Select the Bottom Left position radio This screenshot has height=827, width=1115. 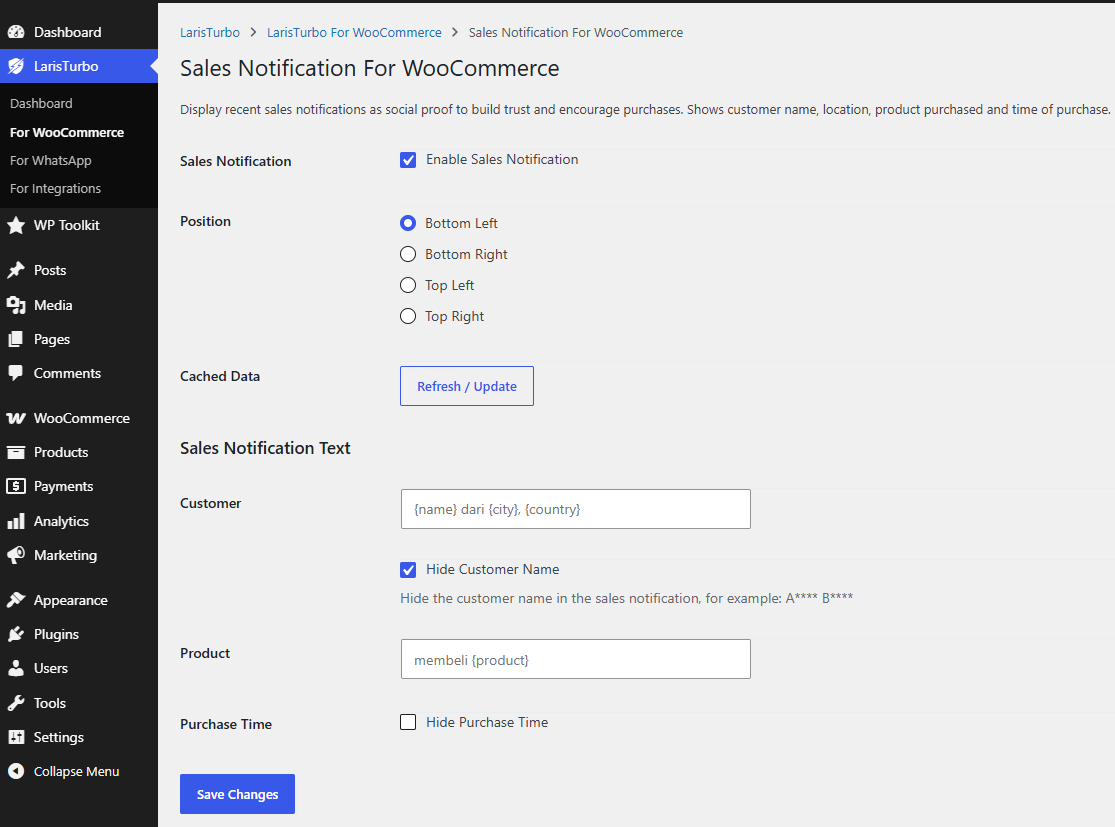click(408, 223)
